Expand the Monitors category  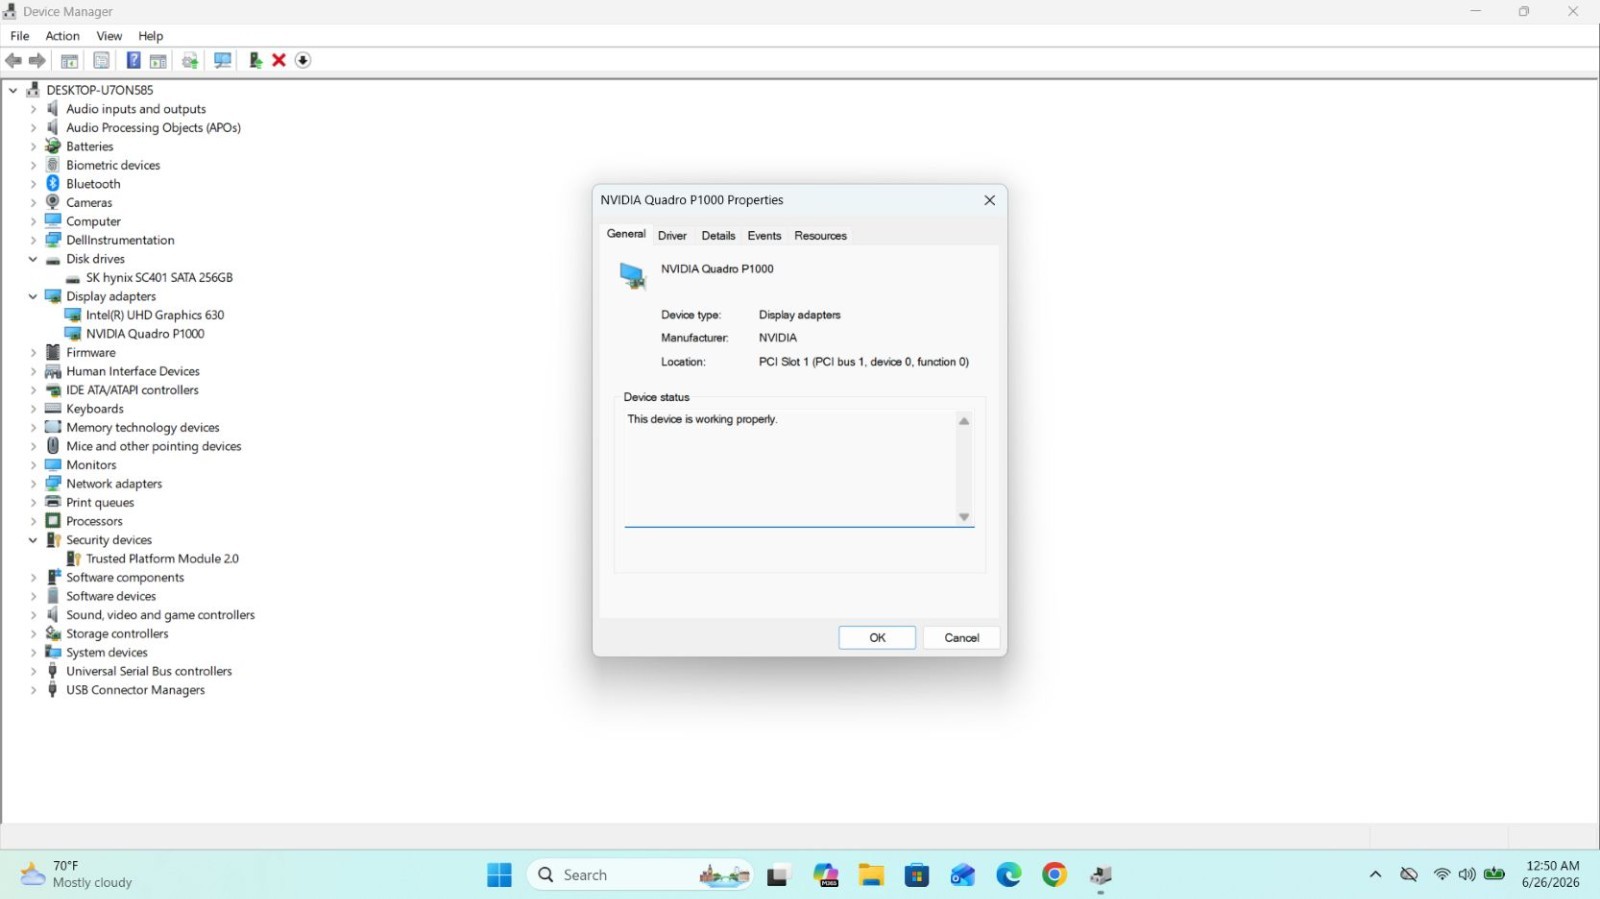tap(33, 465)
